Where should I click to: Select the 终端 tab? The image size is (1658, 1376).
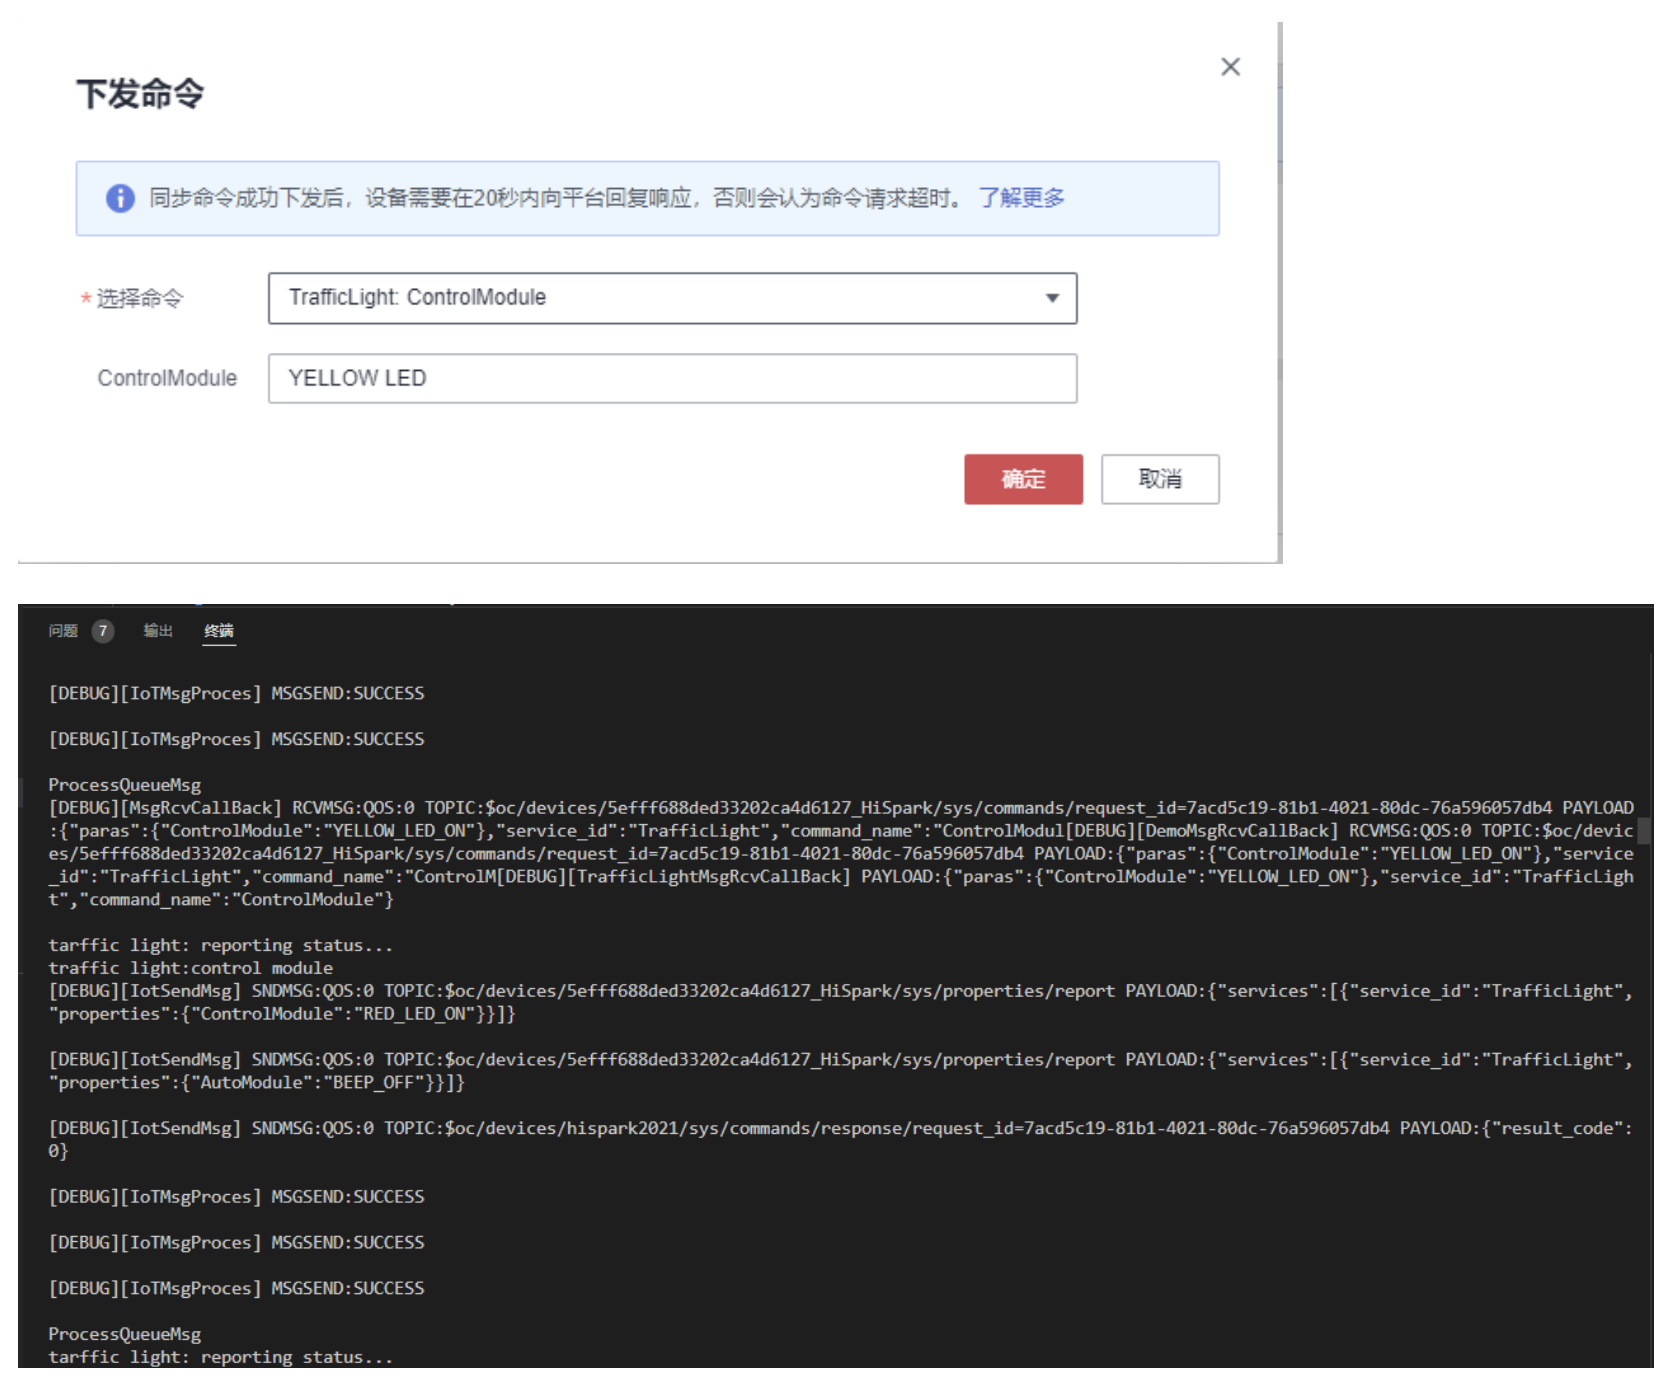[x=218, y=631]
